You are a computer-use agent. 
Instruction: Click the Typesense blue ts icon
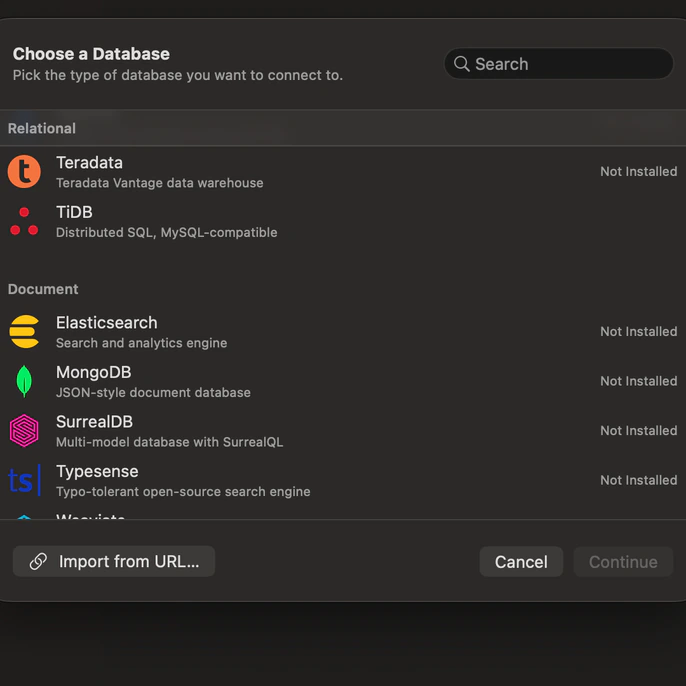click(x=24, y=480)
